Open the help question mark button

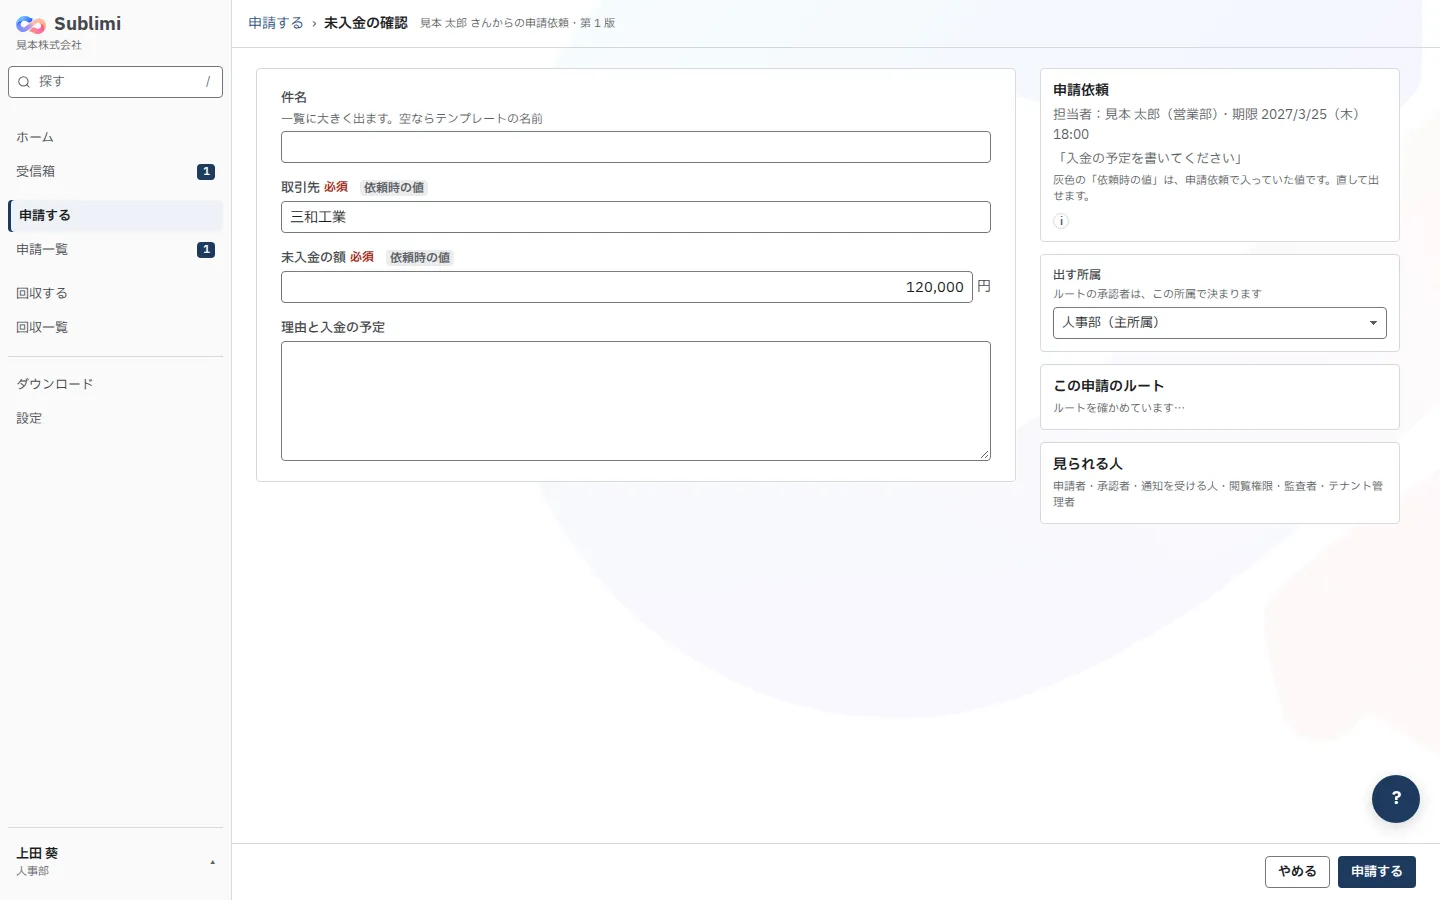(x=1396, y=799)
